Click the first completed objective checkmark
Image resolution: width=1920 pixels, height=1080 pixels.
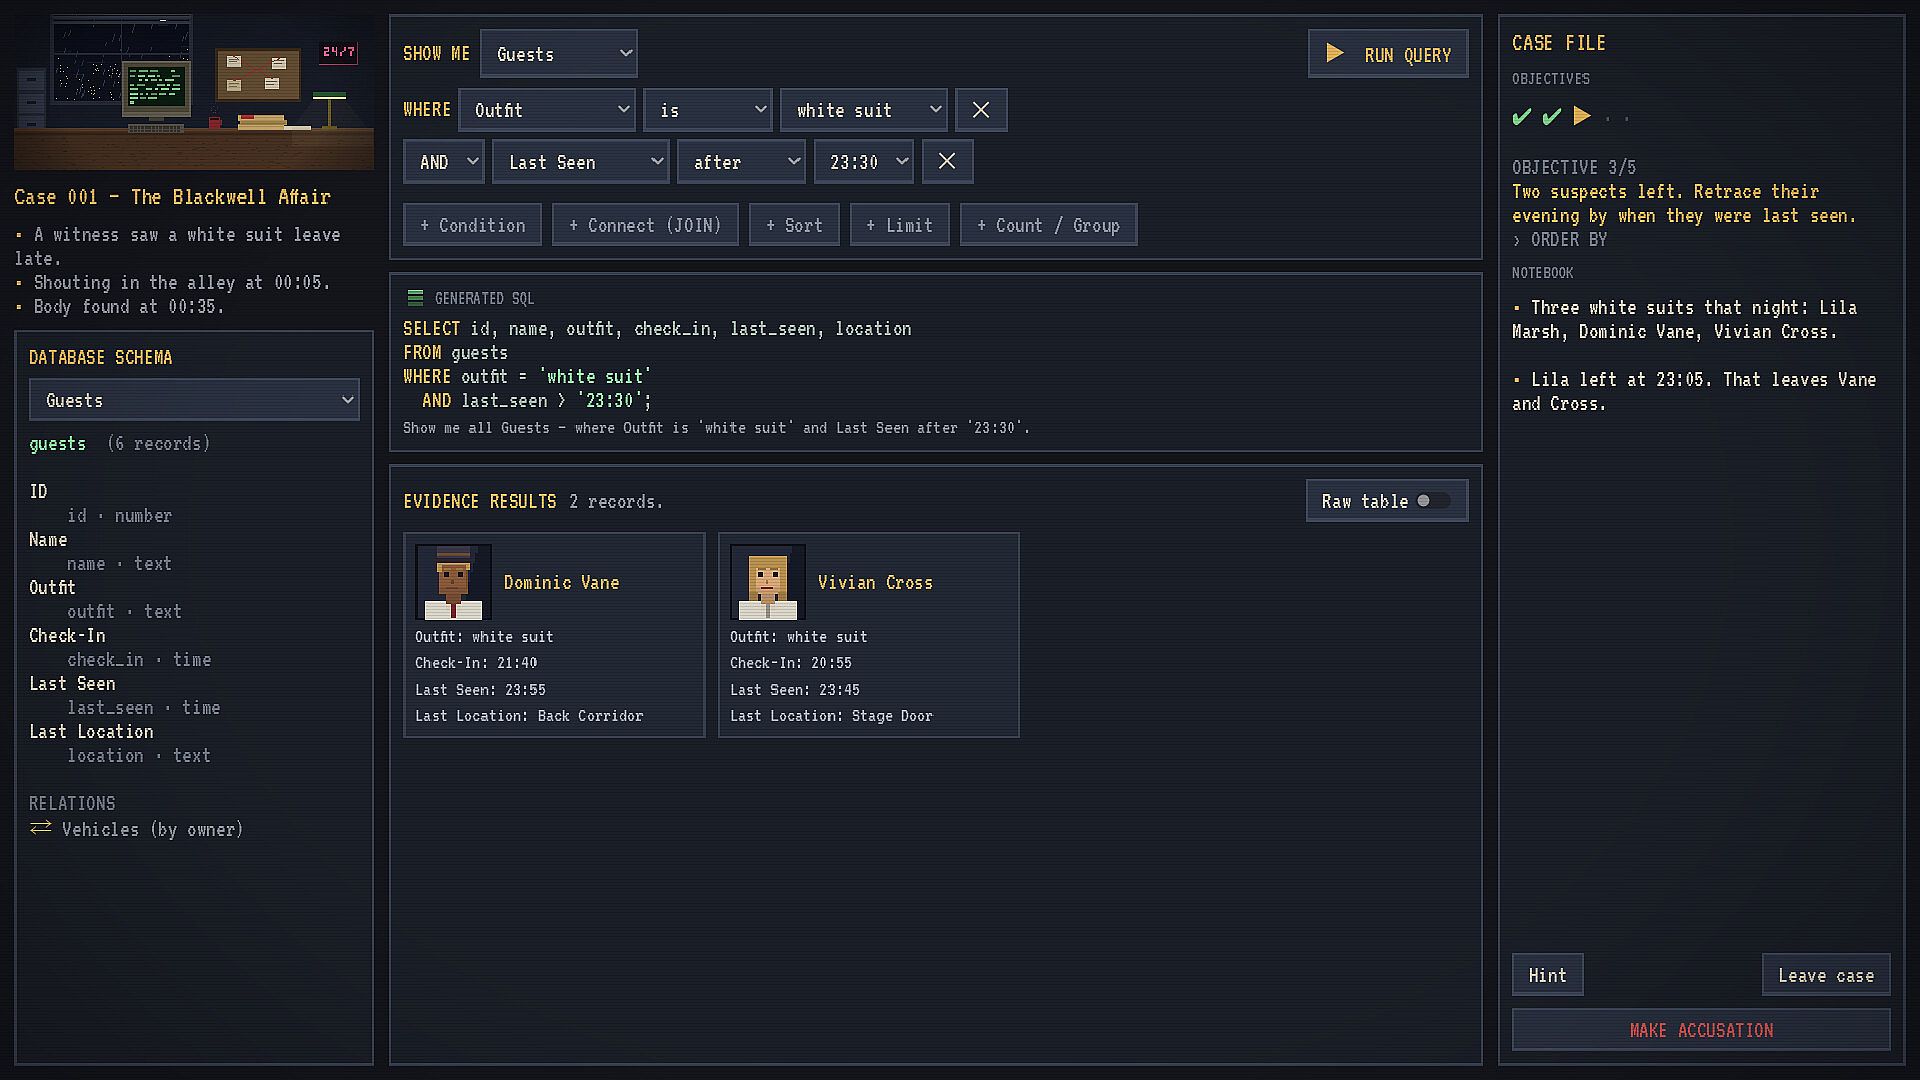point(1522,117)
